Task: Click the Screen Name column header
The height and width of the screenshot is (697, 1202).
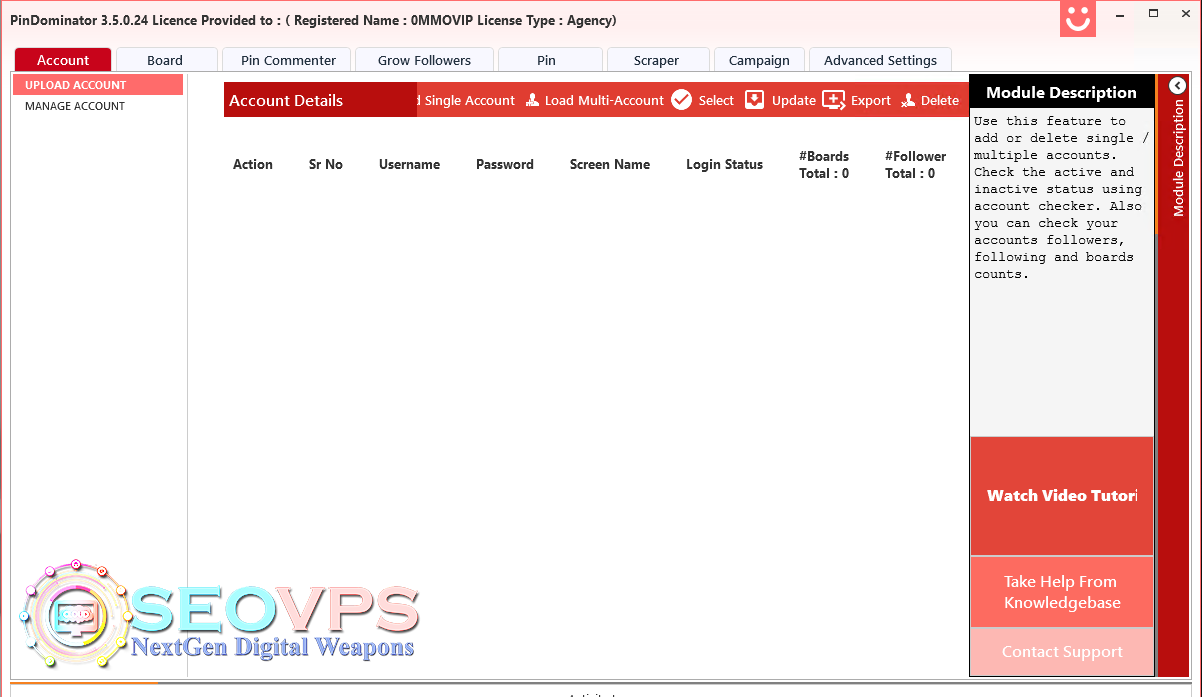Action: (610, 164)
